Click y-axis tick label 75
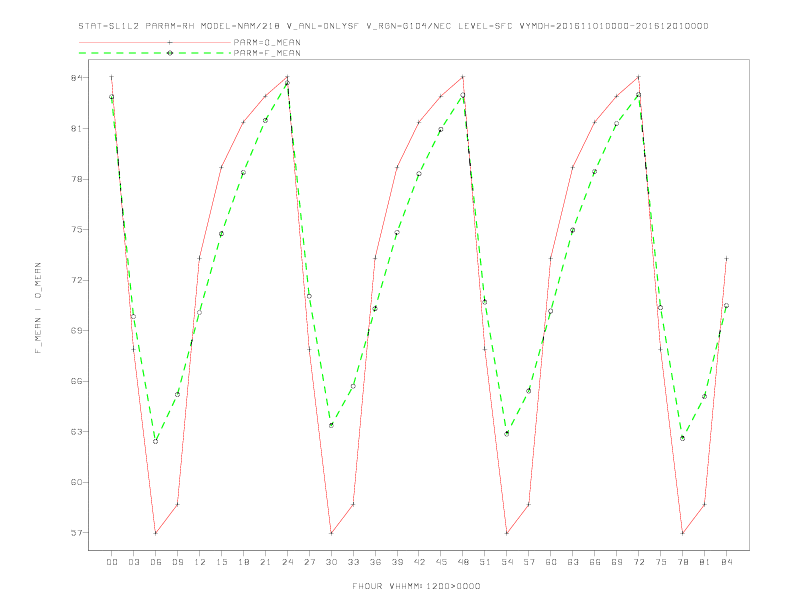 point(76,229)
